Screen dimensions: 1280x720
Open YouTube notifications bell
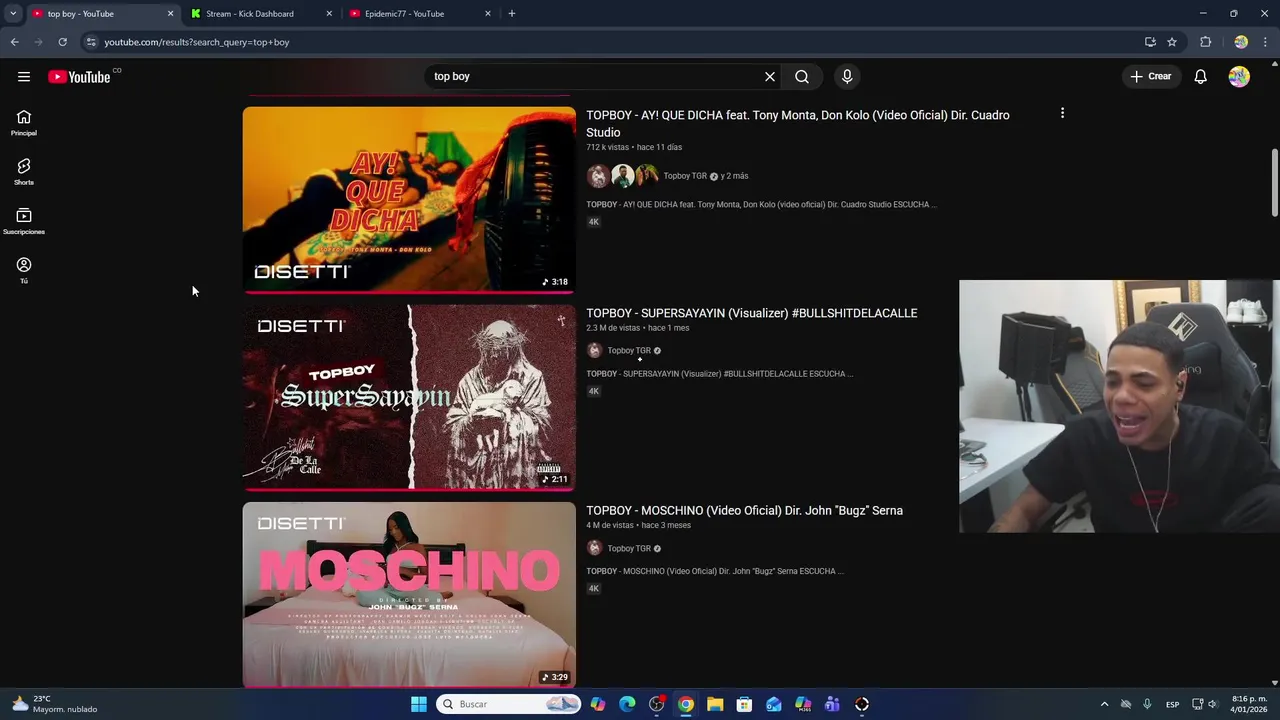pyautogui.click(x=1201, y=77)
